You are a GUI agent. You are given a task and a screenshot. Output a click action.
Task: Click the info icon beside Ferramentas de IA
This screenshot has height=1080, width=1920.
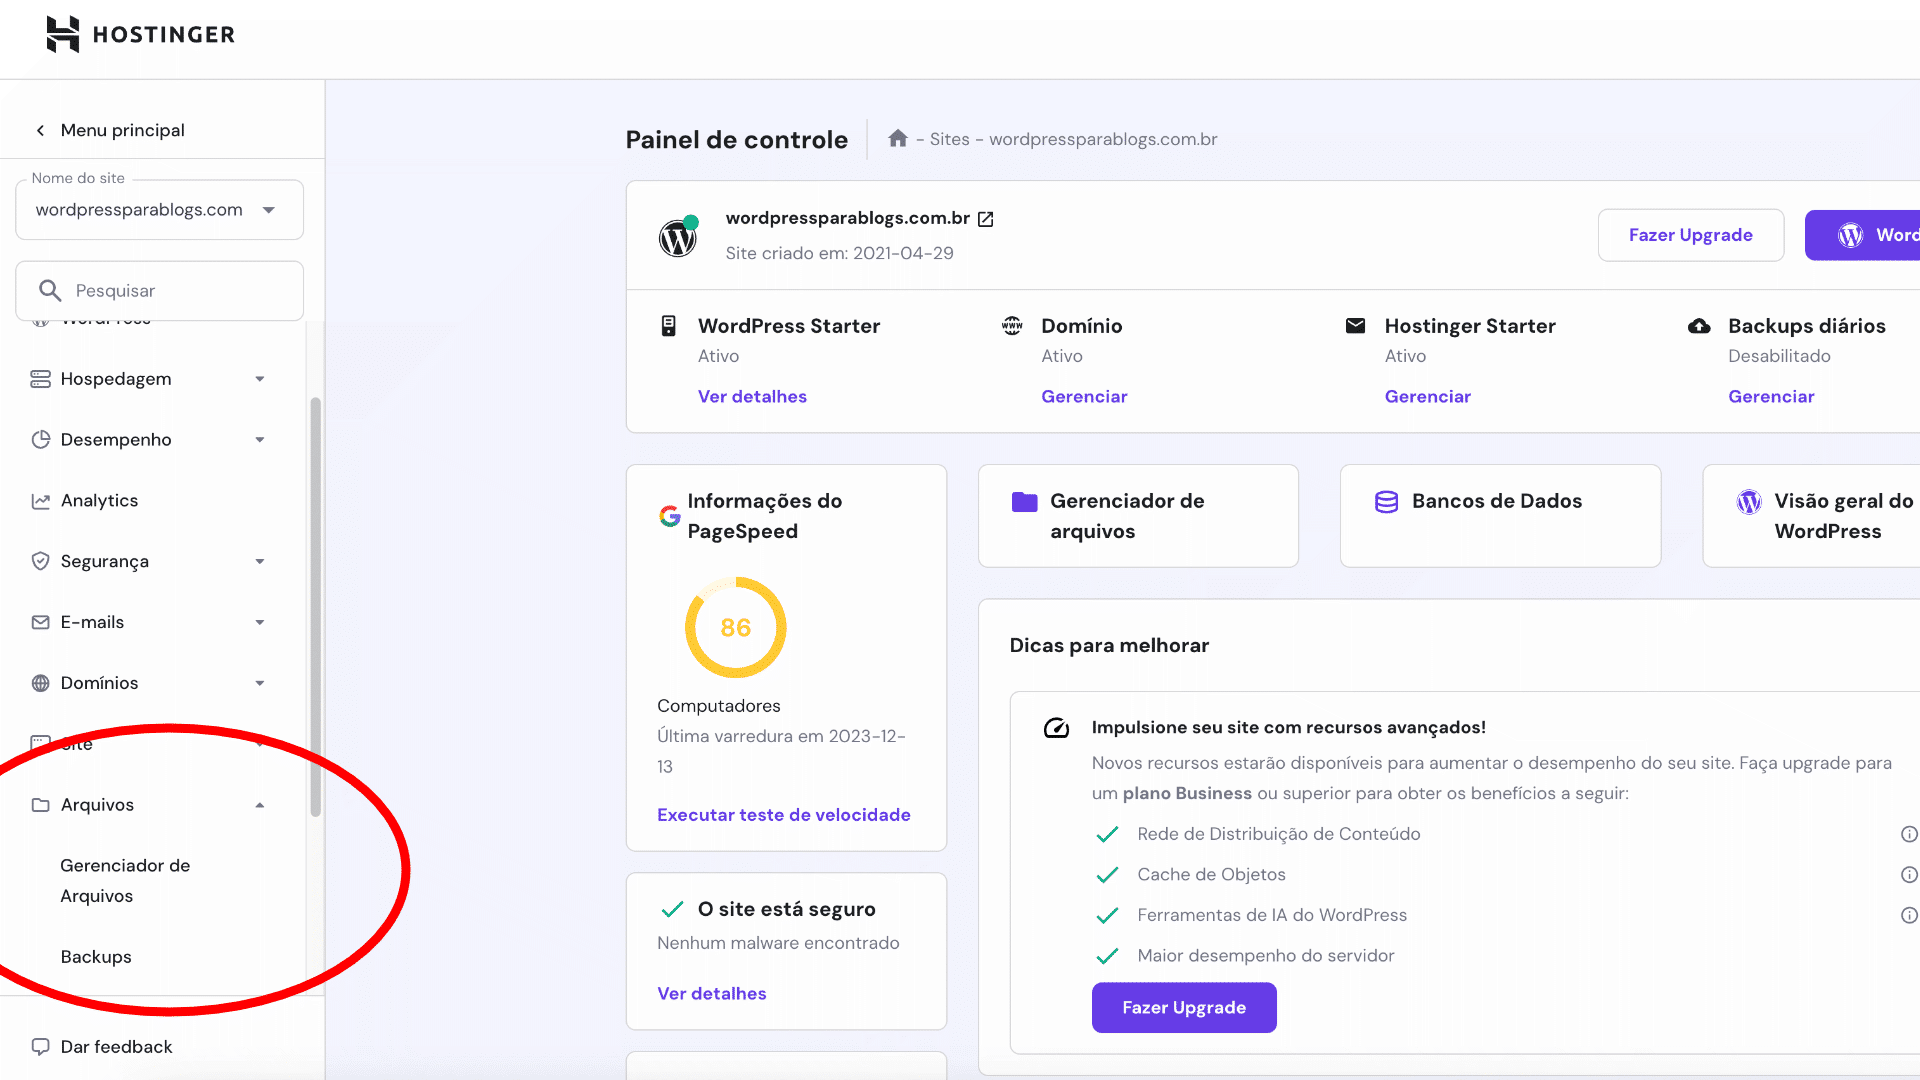tap(1909, 915)
